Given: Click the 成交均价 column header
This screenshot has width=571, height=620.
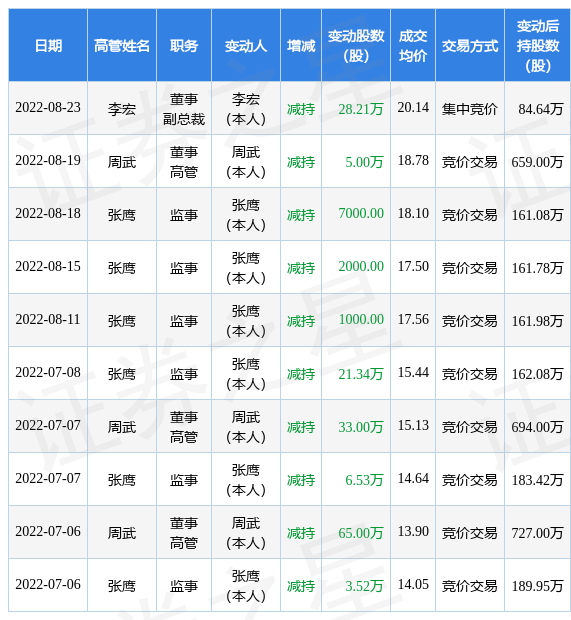Looking at the screenshot, I should click(x=413, y=45).
